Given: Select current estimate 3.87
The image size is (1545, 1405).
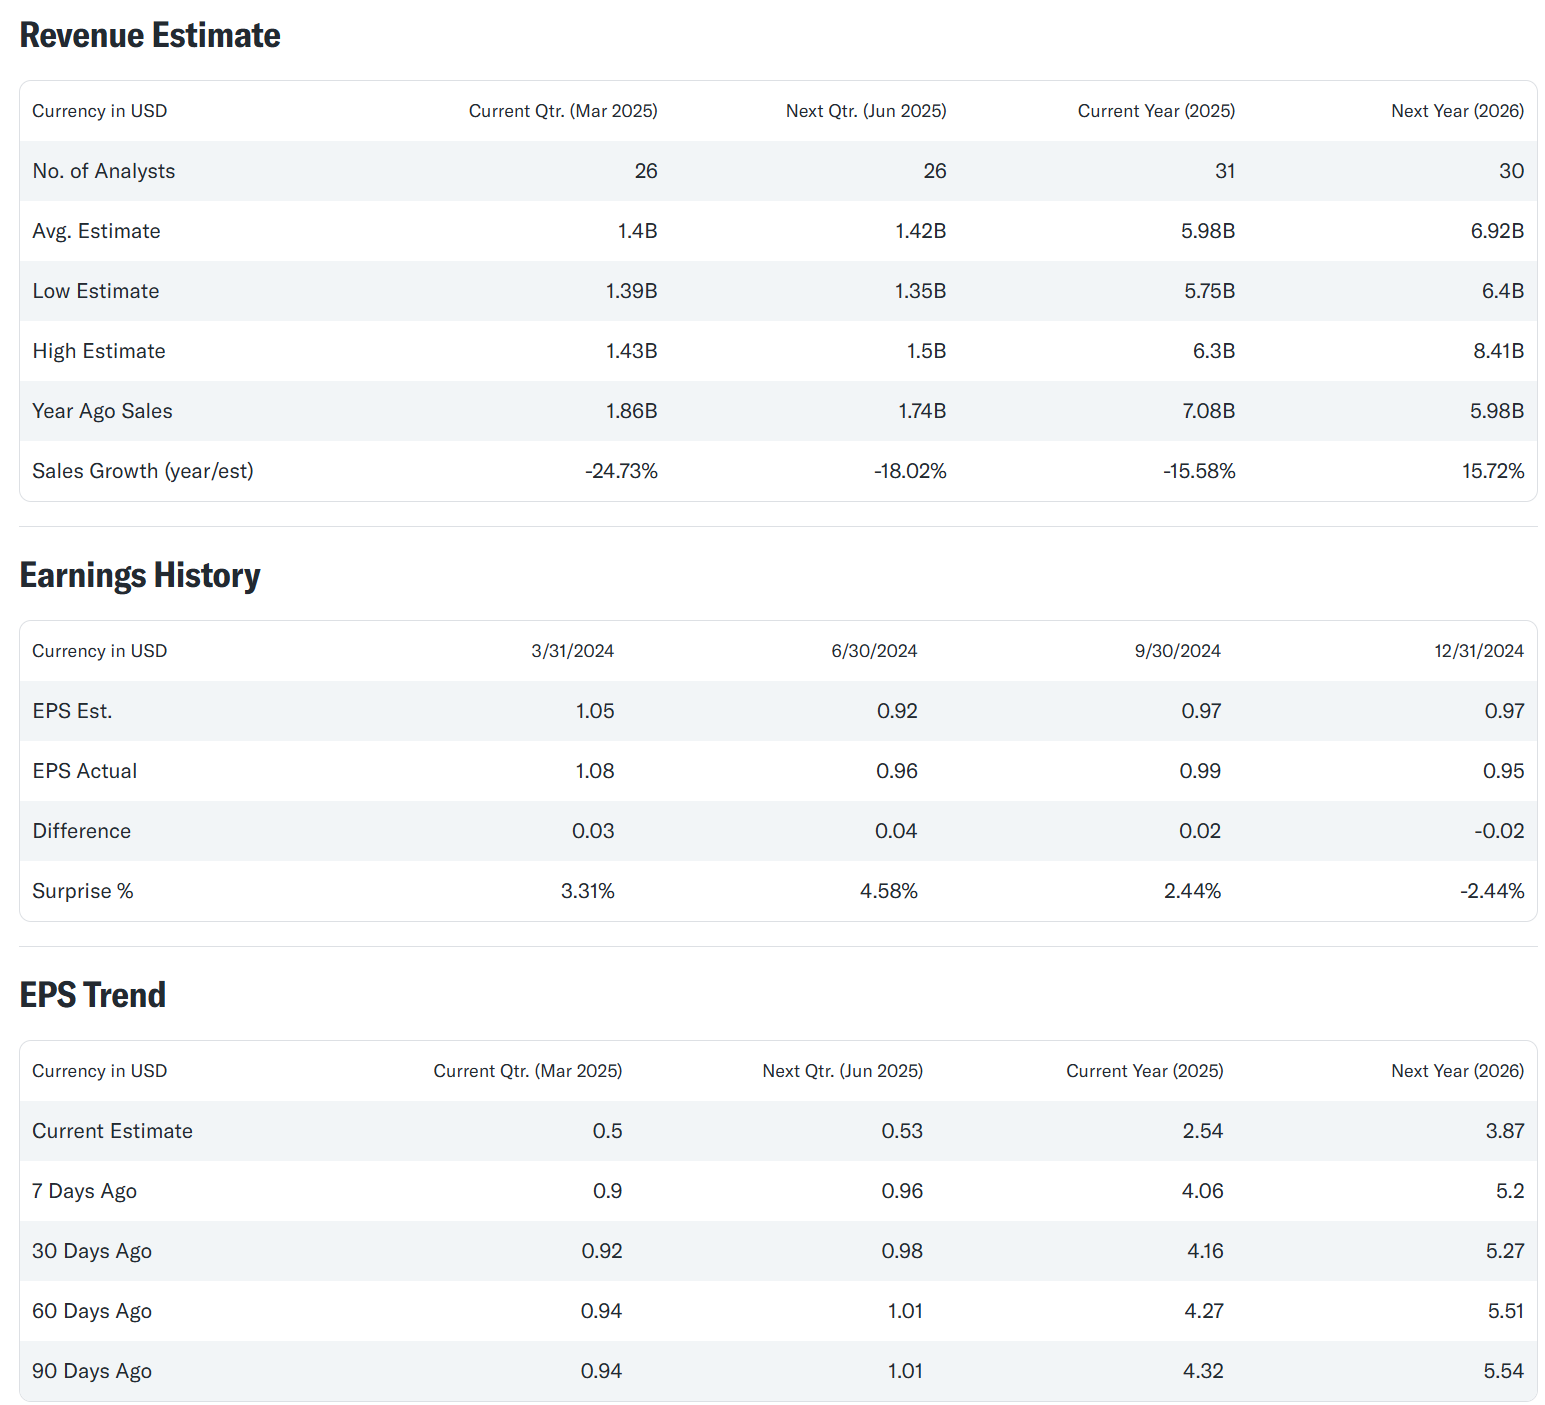Looking at the screenshot, I should tap(1504, 1131).
